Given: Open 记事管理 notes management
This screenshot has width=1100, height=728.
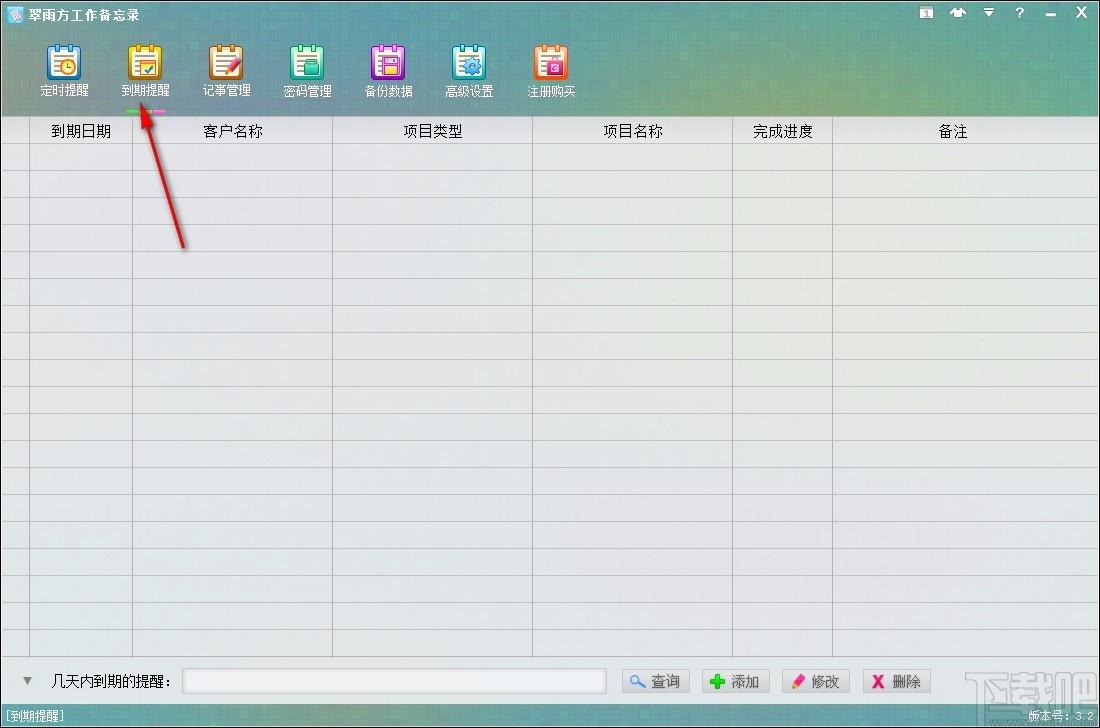Looking at the screenshot, I should point(226,71).
